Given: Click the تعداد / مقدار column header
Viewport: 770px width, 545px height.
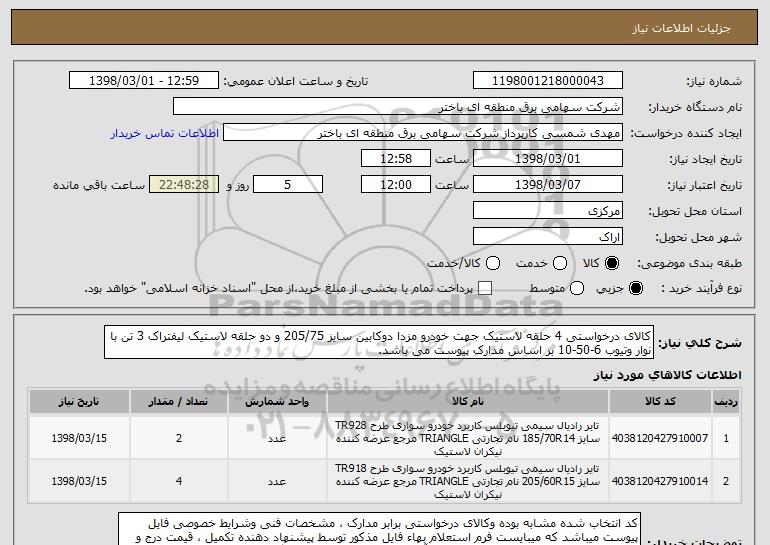Looking at the screenshot, I should [179, 402].
